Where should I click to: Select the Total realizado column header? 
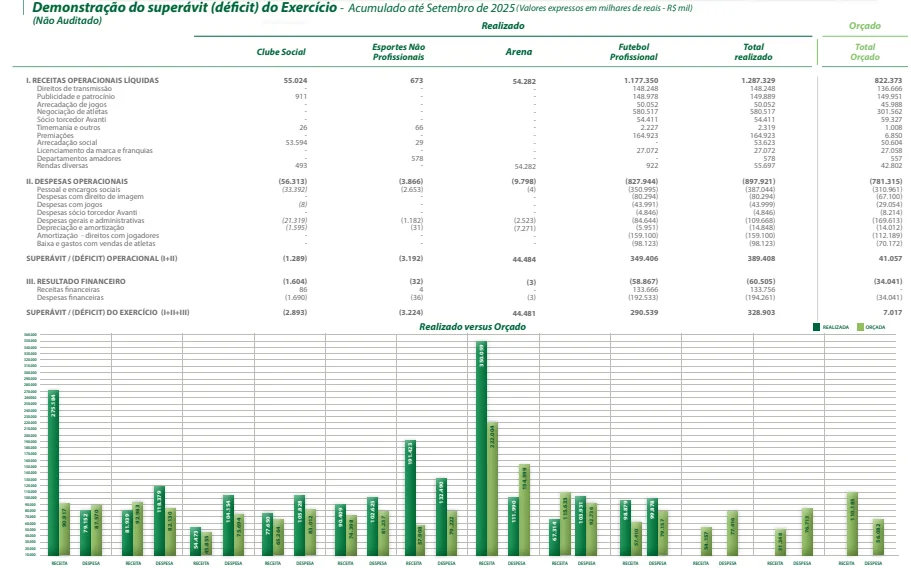click(754, 51)
